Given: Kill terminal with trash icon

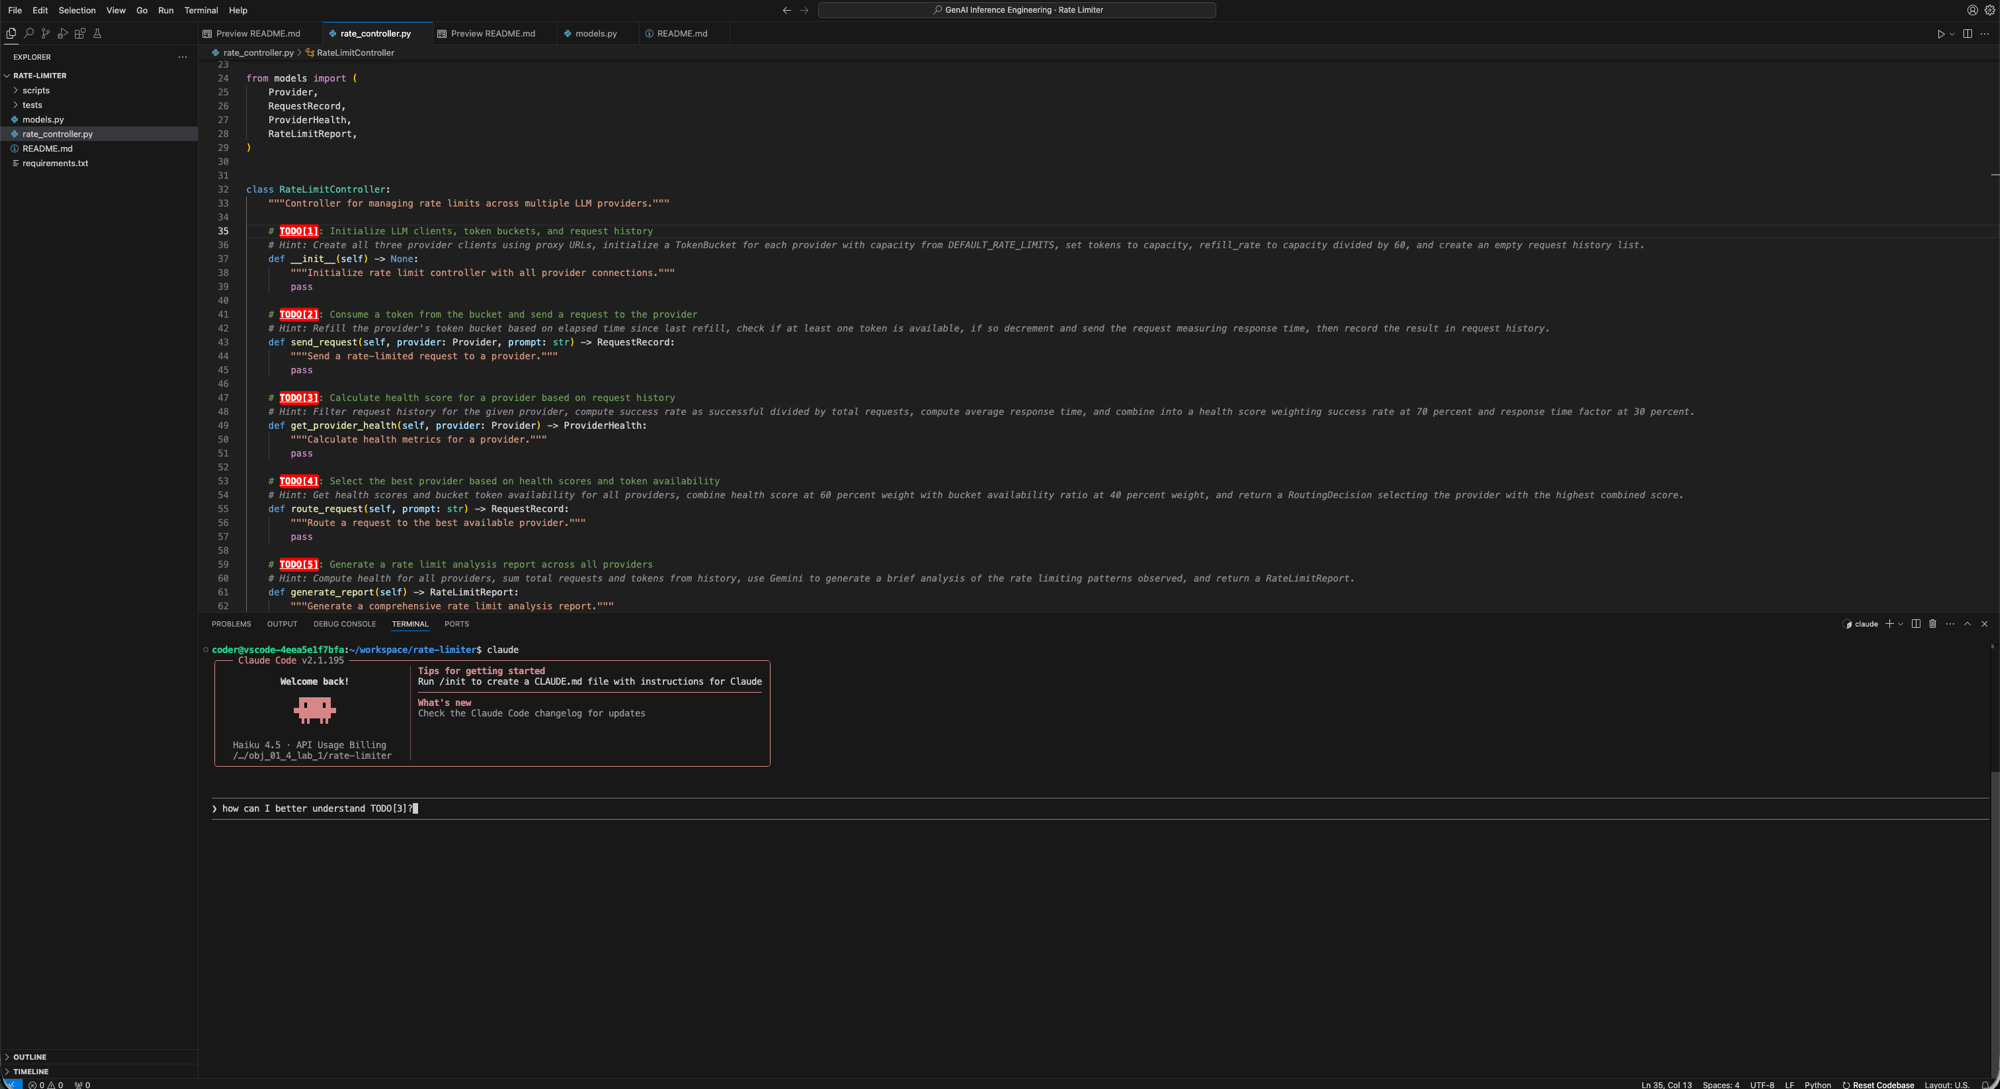Looking at the screenshot, I should pos(1933,624).
